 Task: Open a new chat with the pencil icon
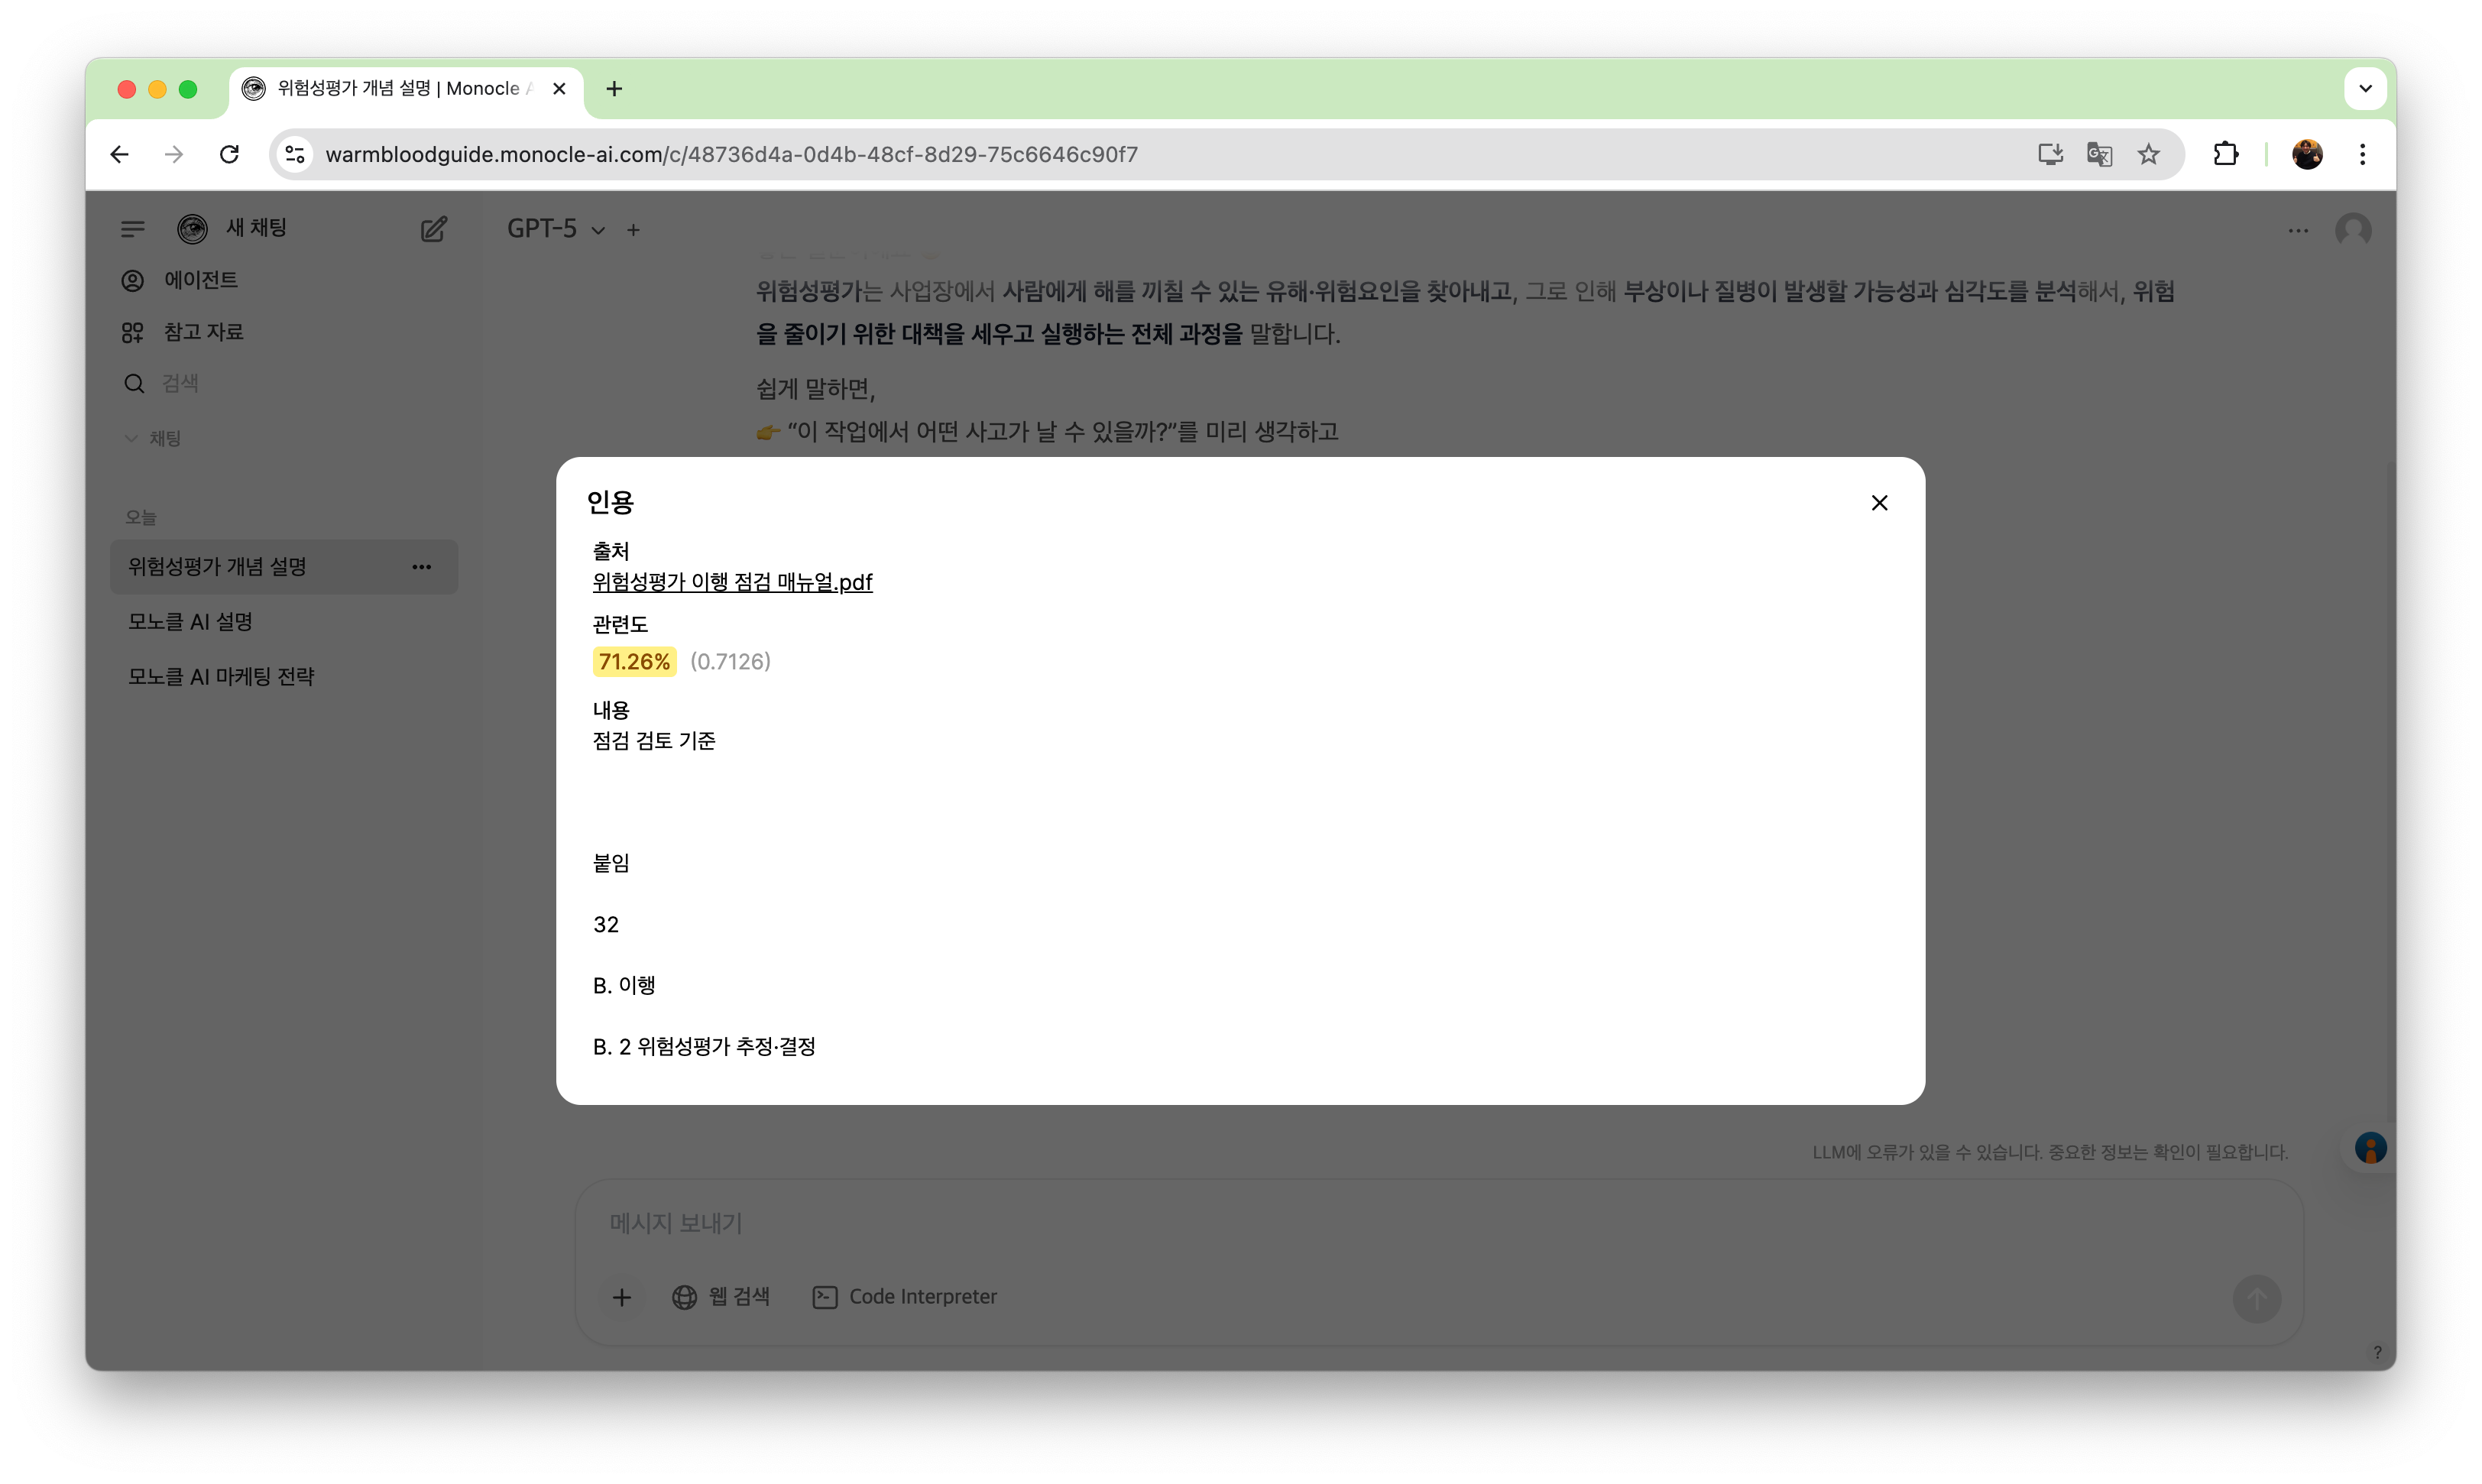[x=434, y=229]
